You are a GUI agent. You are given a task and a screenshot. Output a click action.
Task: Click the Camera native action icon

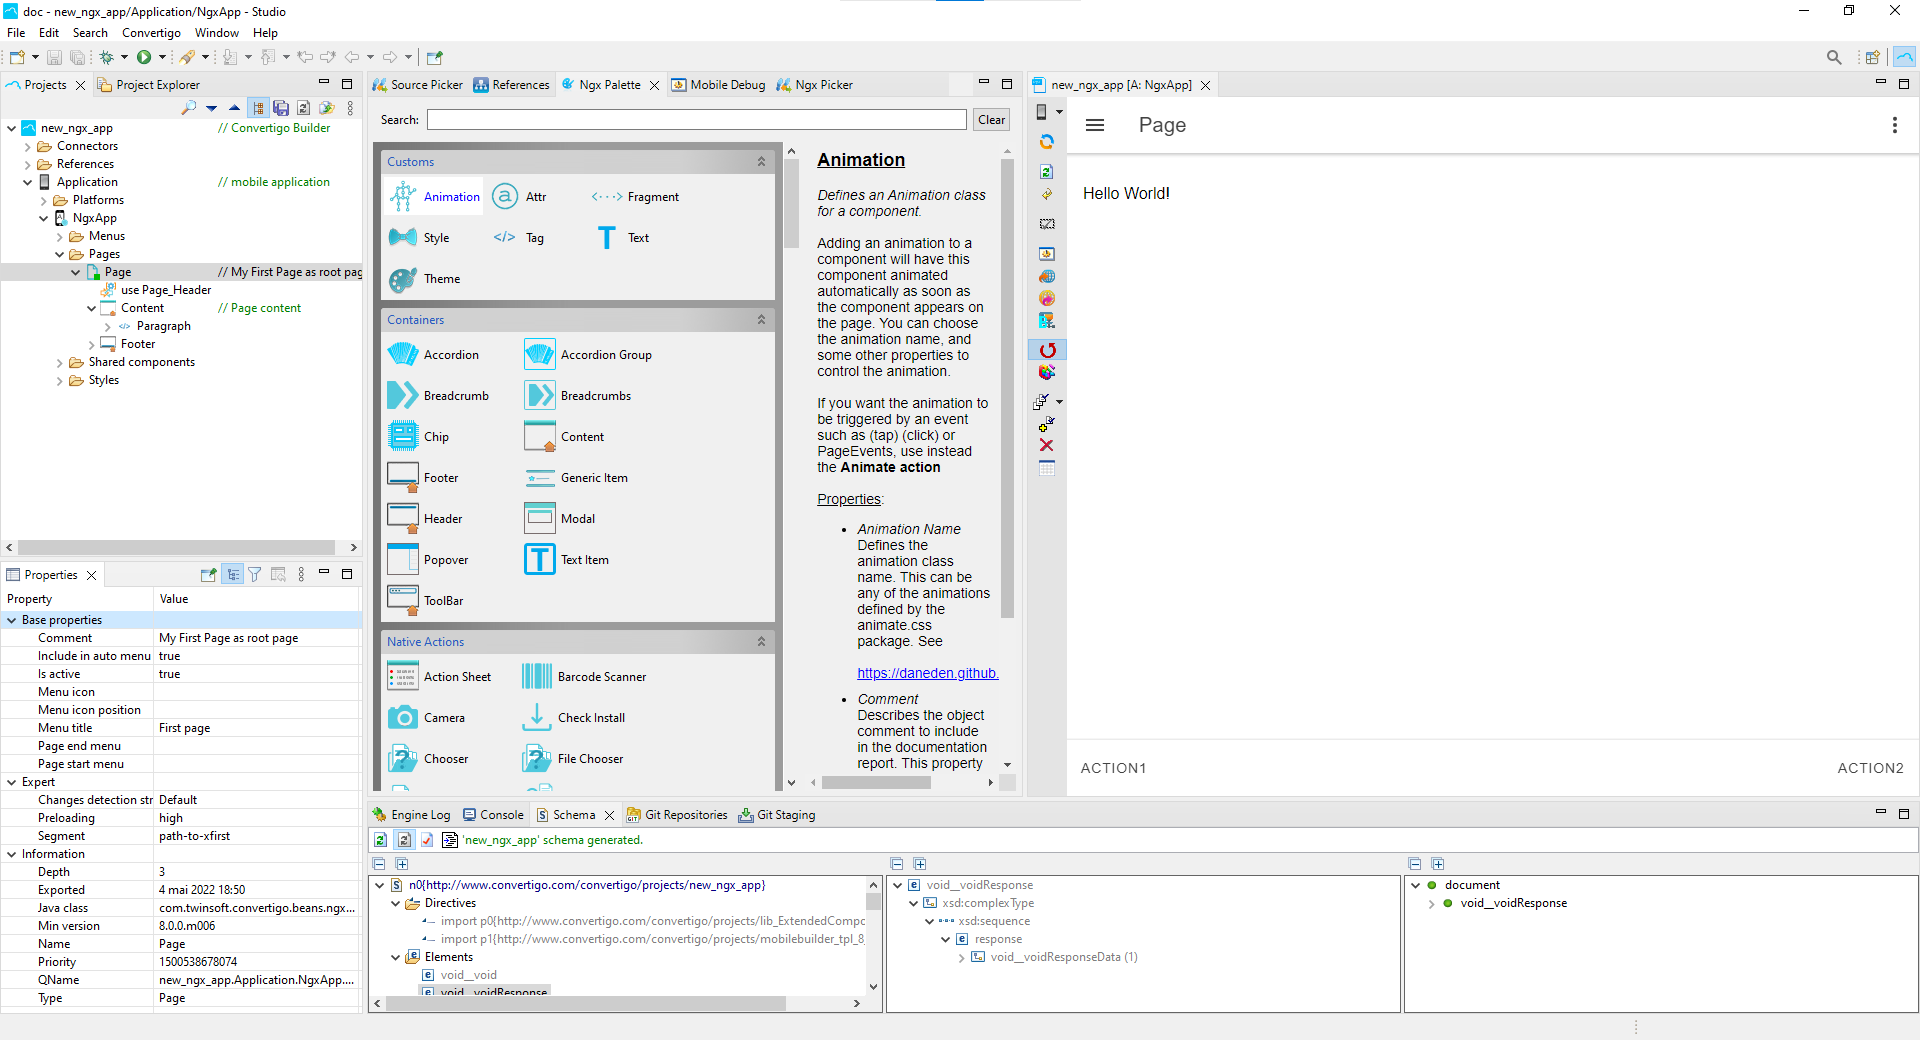402,718
